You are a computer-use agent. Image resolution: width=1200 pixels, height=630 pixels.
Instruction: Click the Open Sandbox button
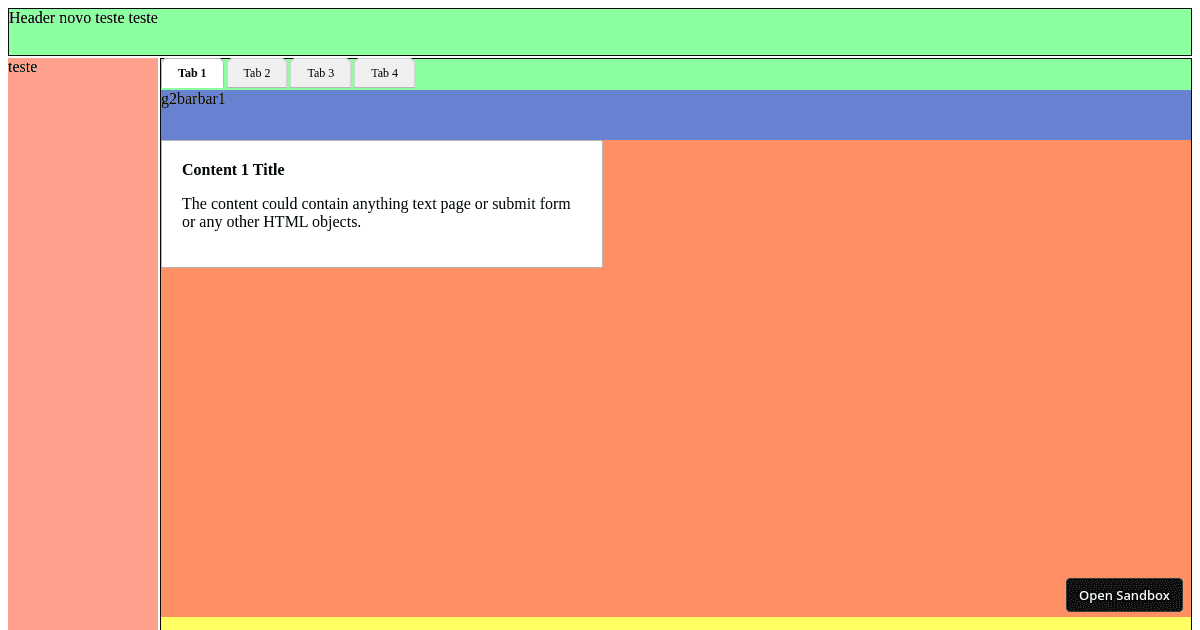(x=1124, y=595)
